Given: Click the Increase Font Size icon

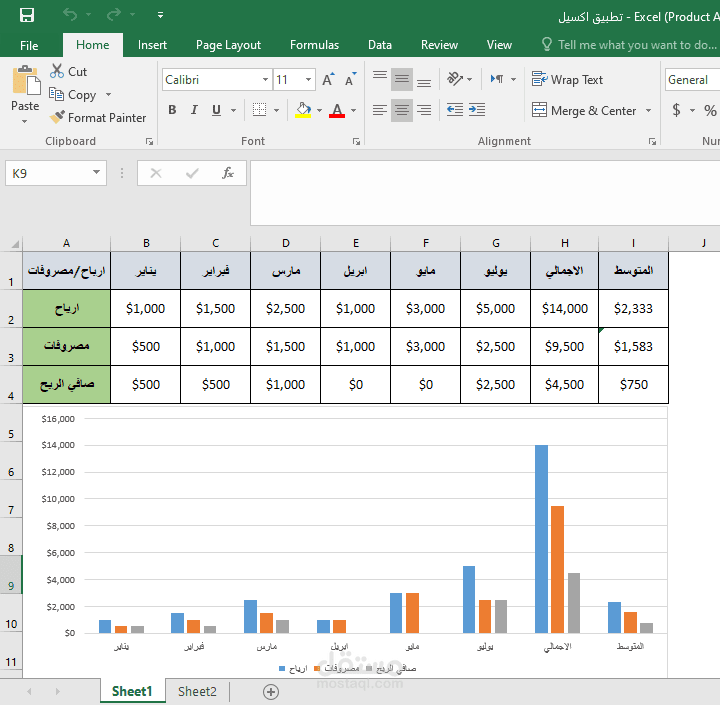Looking at the screenshot, I should tap(328, 79).
